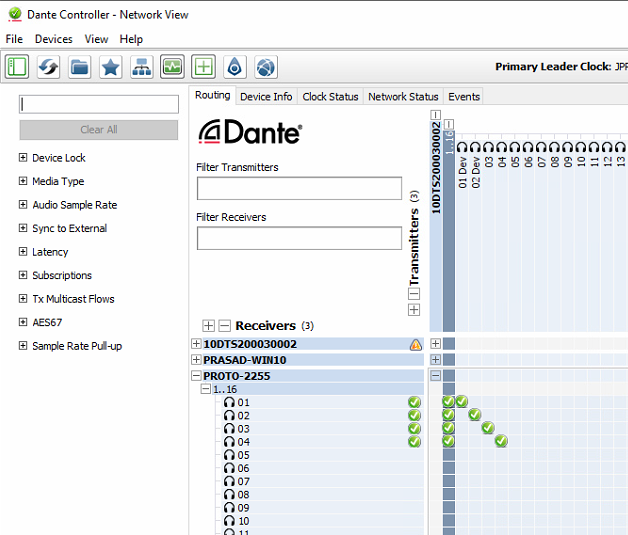This screenshot has width=628, height=535.
Task: Toggle subscription of receiver 03 to transmitter 03
Action: click(488, 428)
